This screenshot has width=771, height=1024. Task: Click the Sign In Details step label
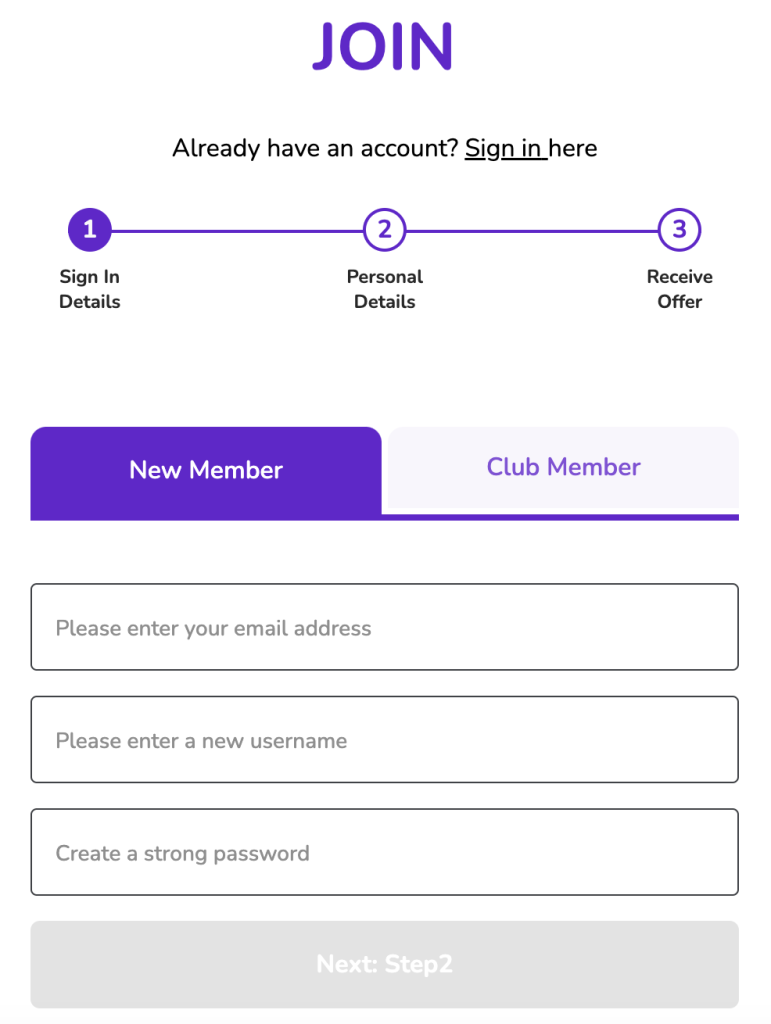[89, 289]
